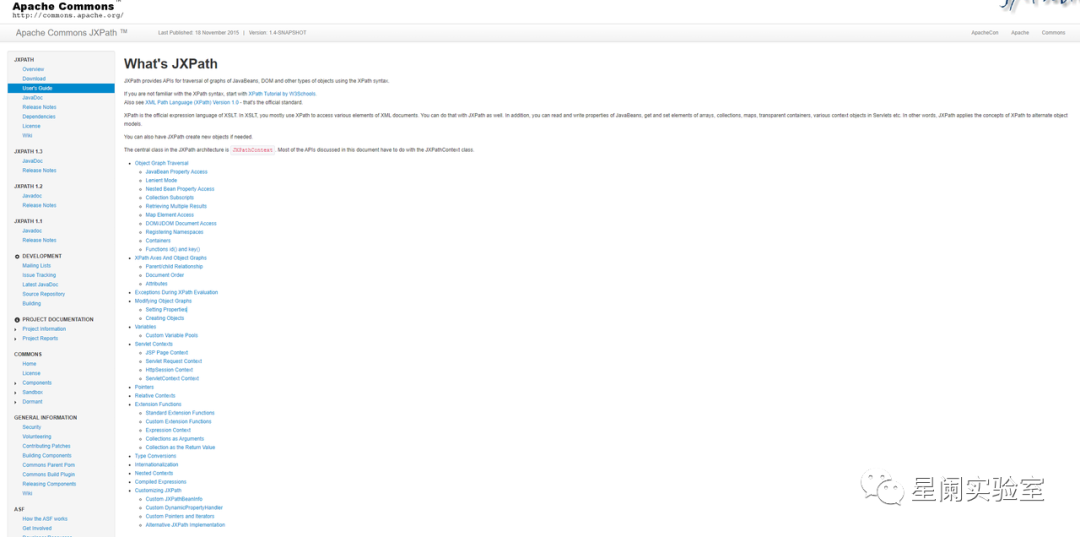Collapse the DEVELOPMENT section icon
The width and height of the screenshot is (1080, 537).
tap(17, 256)
